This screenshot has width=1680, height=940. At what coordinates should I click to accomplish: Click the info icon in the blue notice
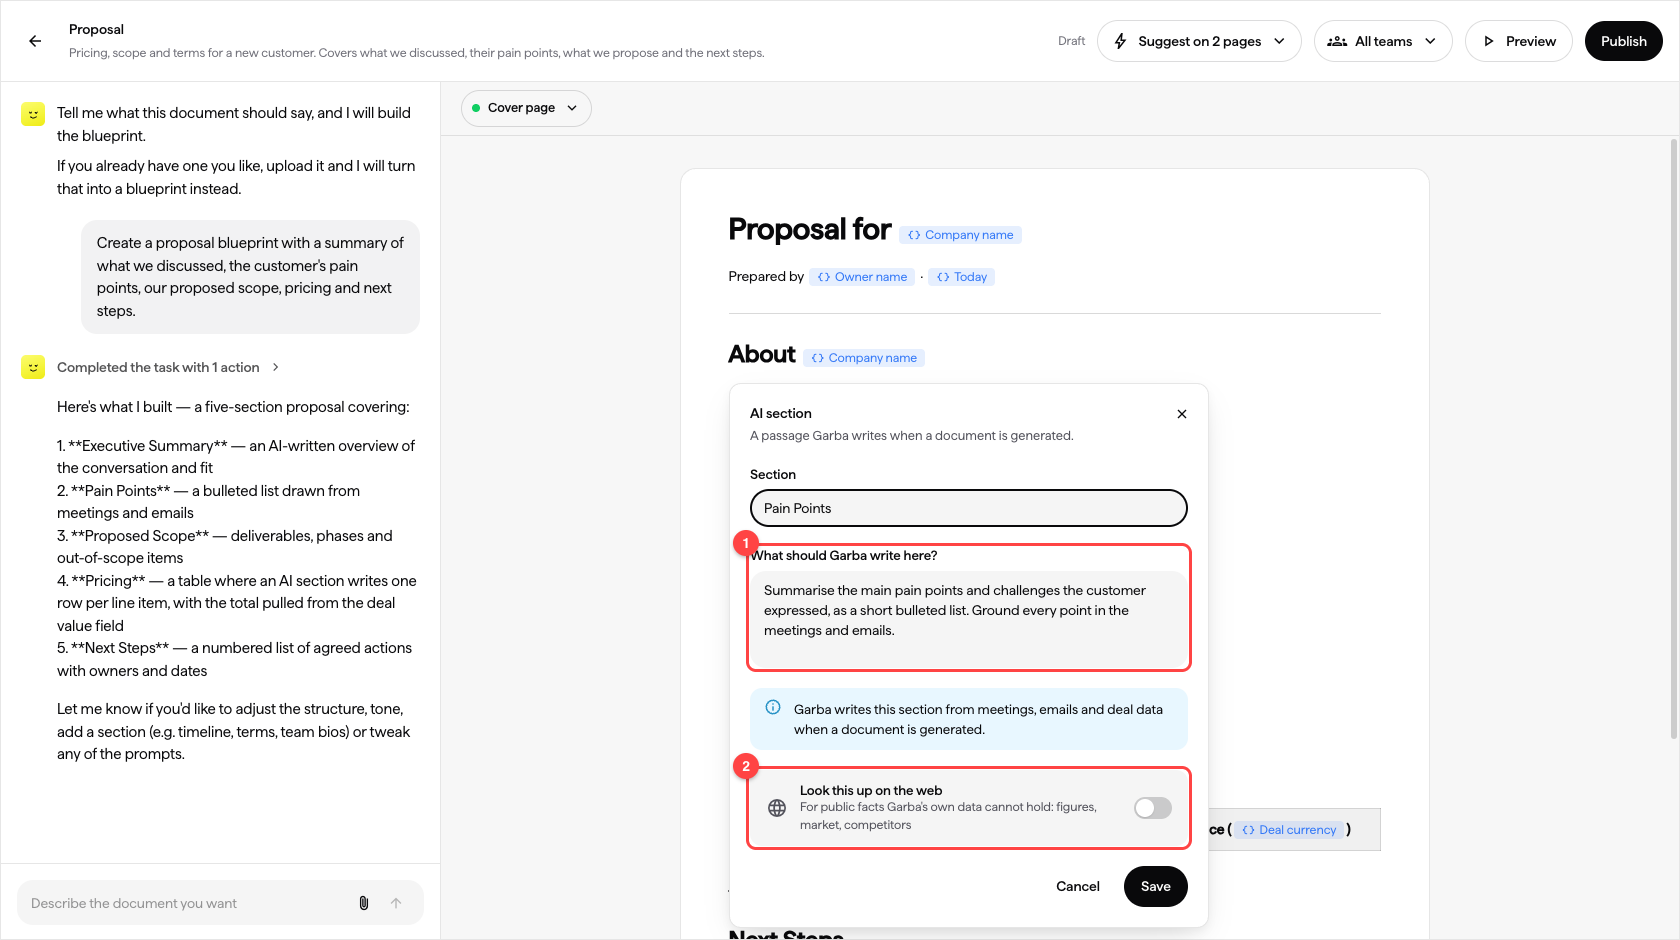click(x=773, y=708)
